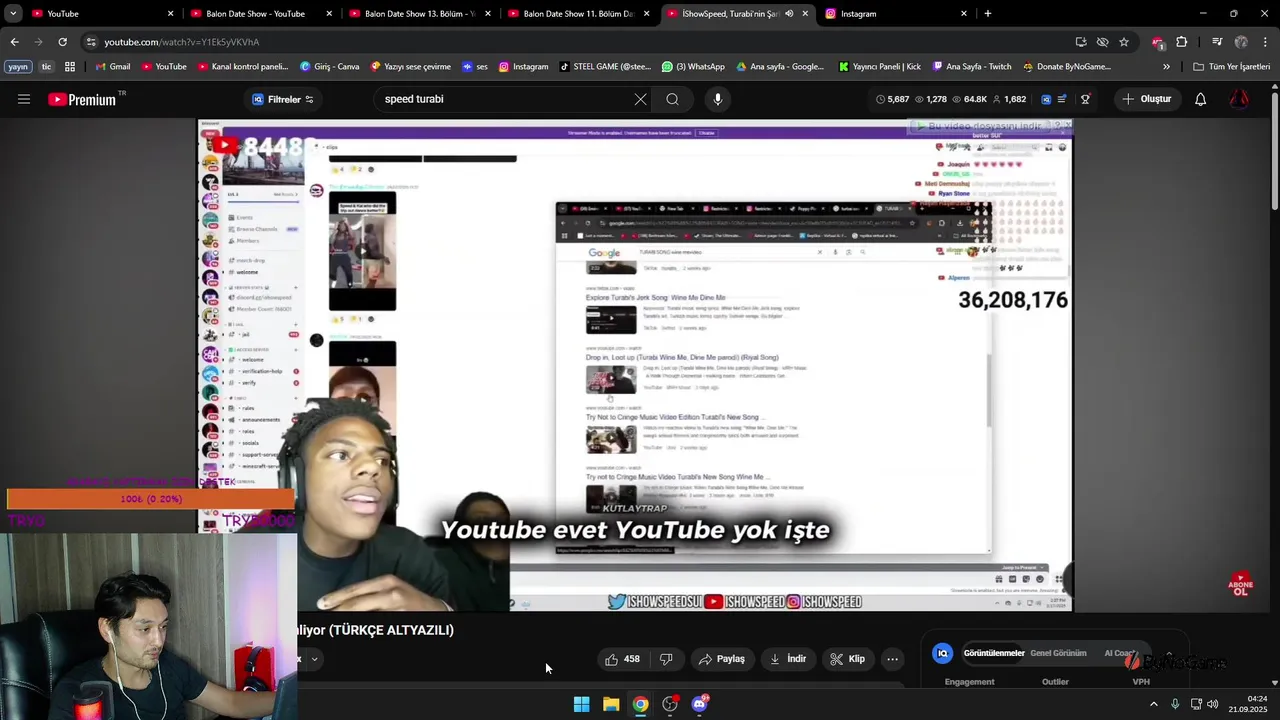
Task: Run the search with the magnifier icon
Action: (x=672, y=99)
